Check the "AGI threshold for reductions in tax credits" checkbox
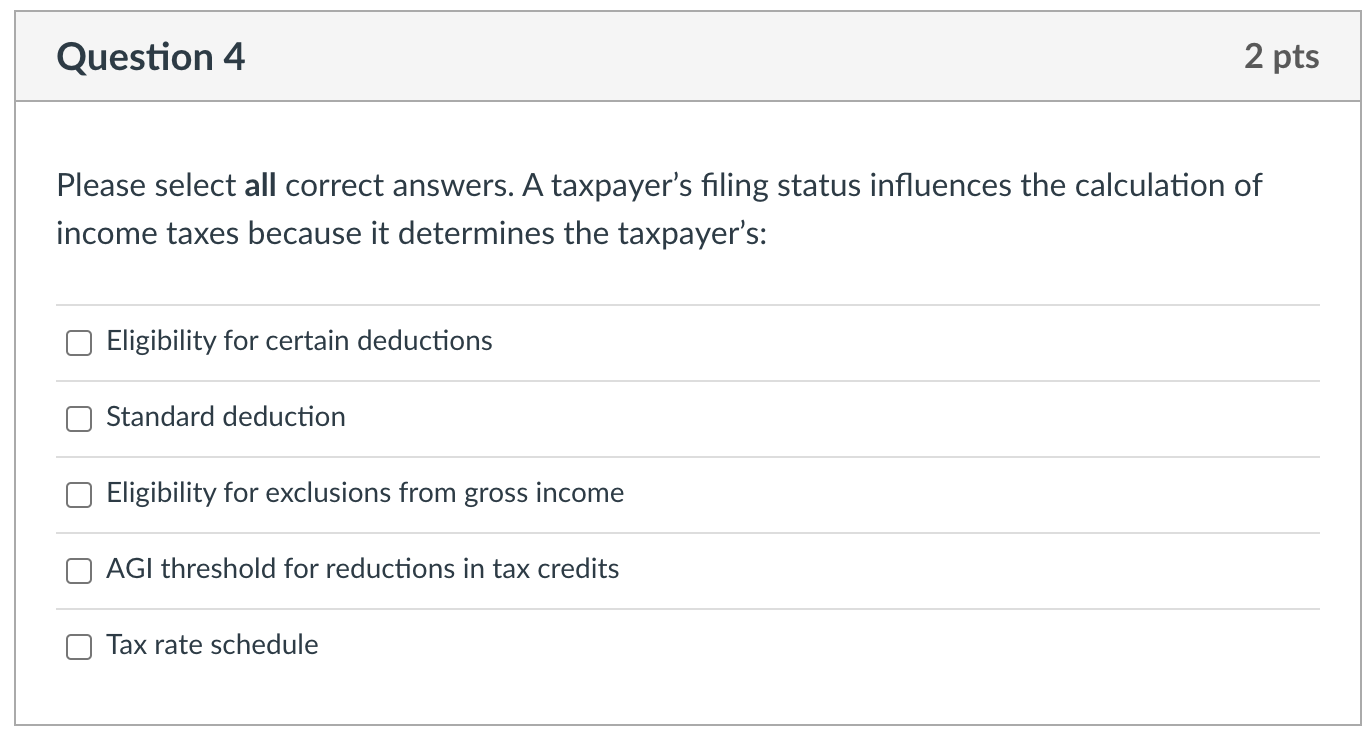The width and height of the screenshot is (1372, 730). click(x=79, y=570)
